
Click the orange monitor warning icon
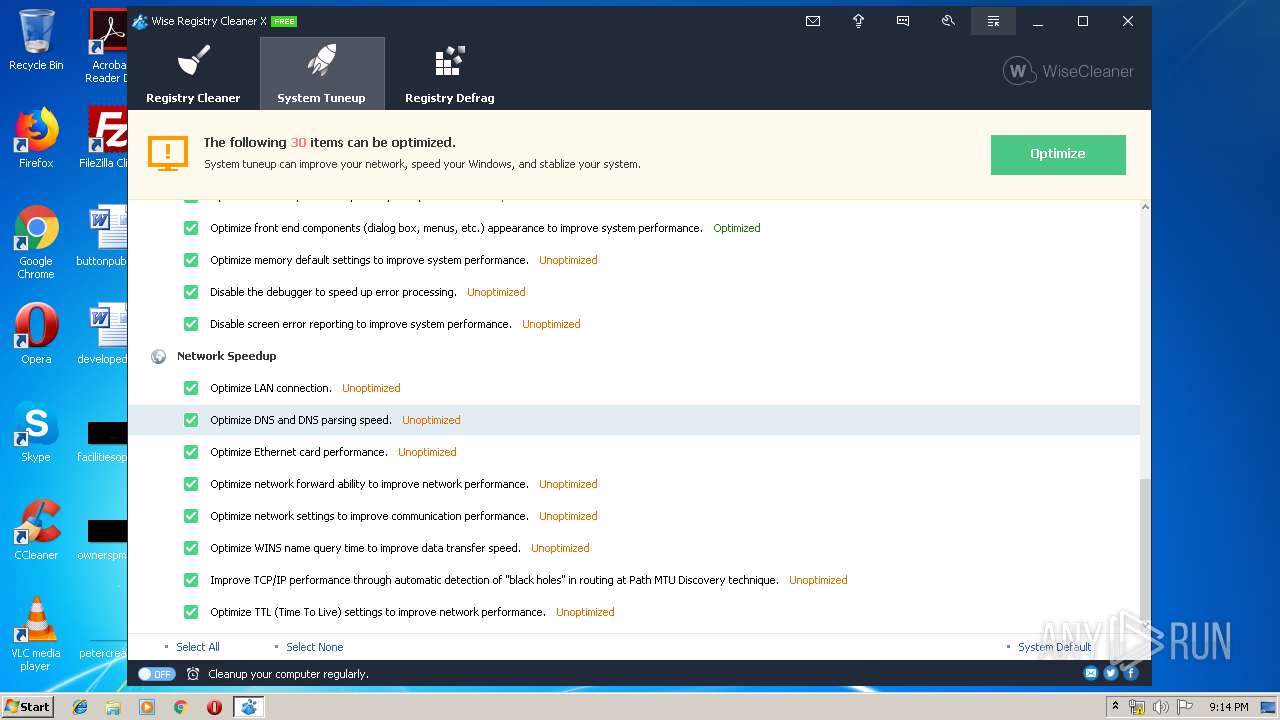click(x=168, y=153)
